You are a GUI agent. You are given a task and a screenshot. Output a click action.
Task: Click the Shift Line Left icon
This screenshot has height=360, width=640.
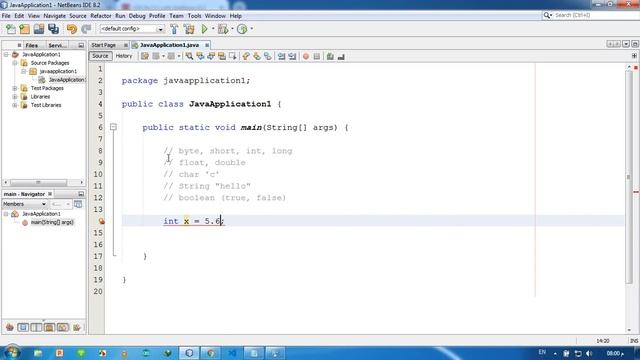[x=281, y=56]
